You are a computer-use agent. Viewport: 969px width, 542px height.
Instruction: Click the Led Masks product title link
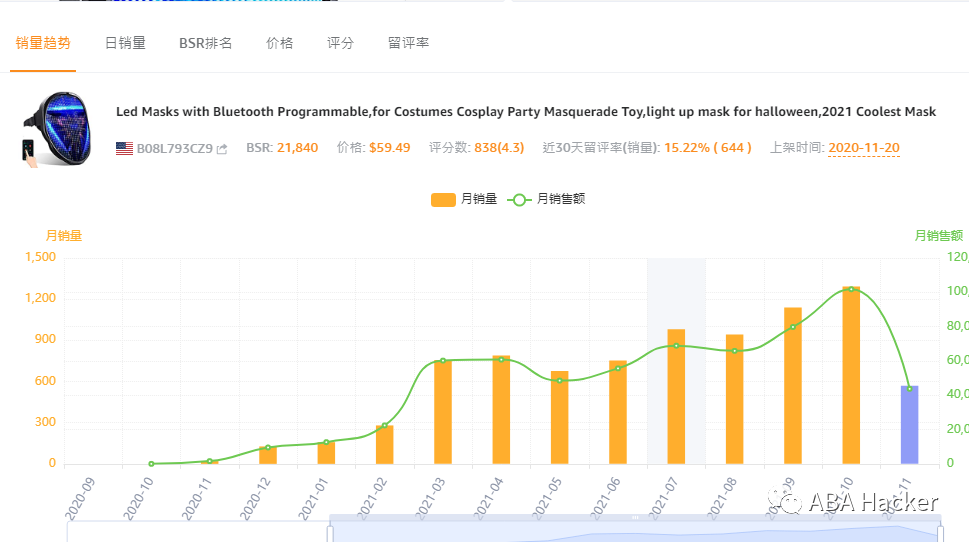pyautogui.click(x=526, y=111)
